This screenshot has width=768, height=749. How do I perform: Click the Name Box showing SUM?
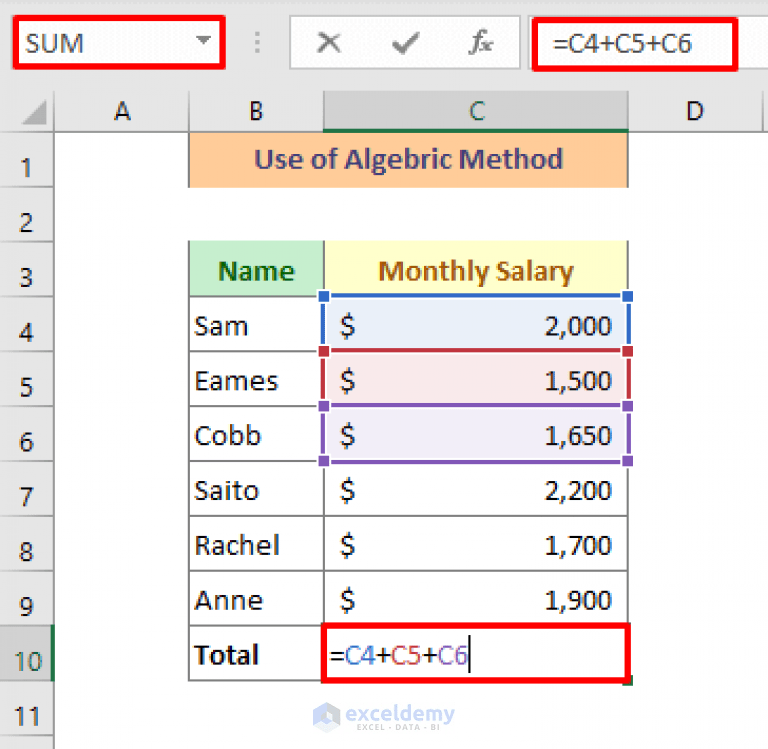[x=119, y=43]
